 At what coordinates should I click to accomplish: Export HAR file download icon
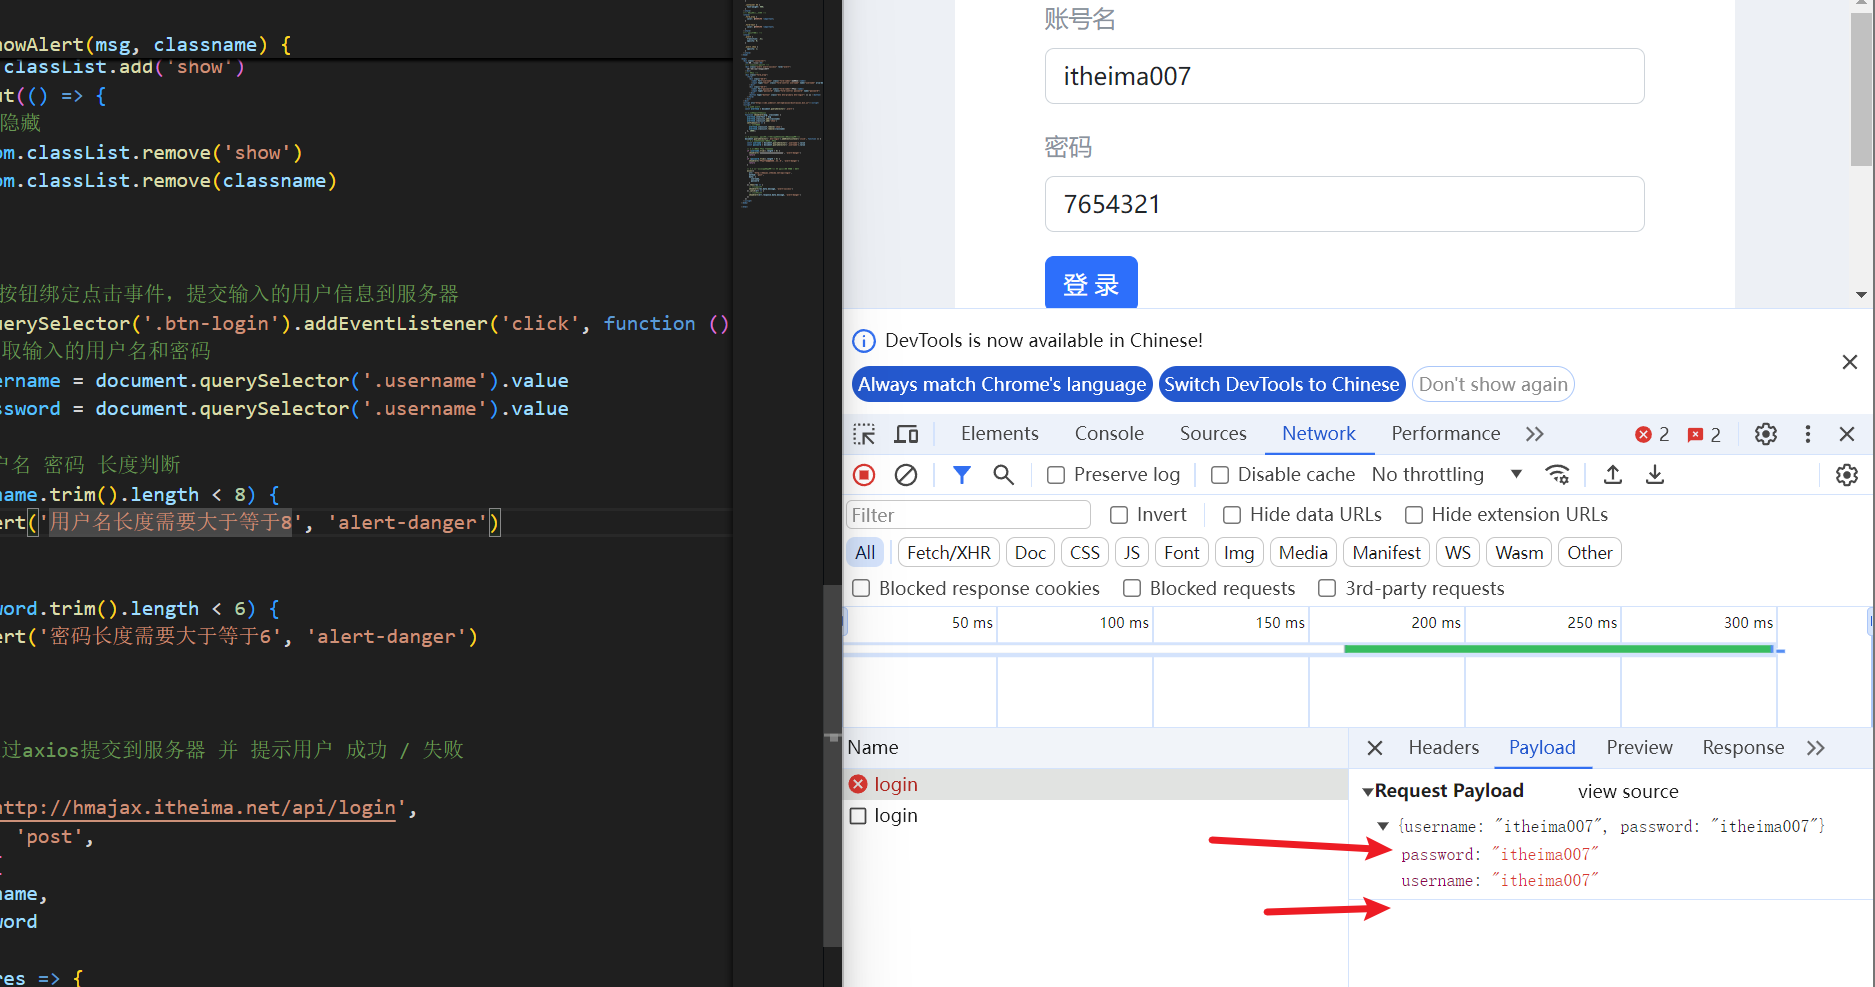[x=1655, y=475]
